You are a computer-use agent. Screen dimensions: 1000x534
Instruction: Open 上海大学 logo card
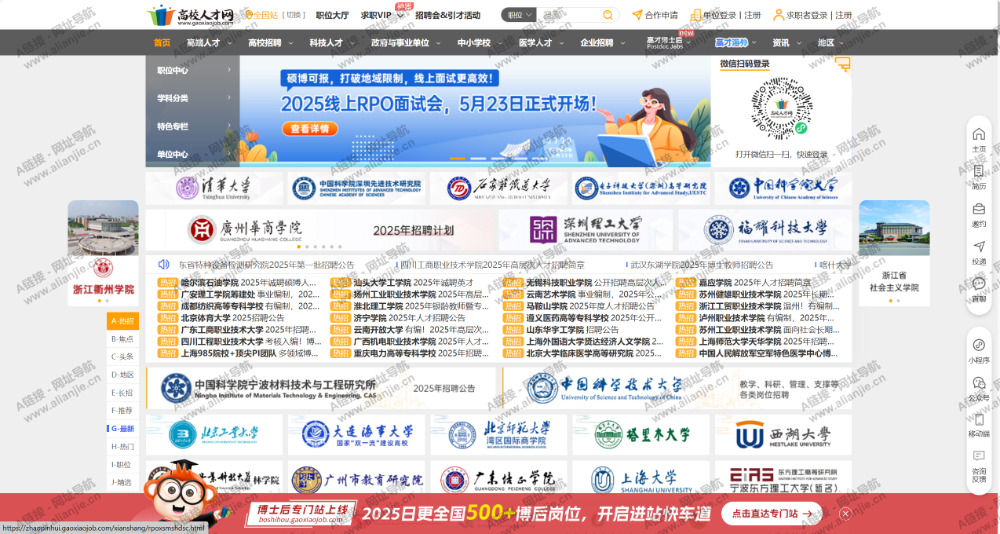[x=640, y=480]
